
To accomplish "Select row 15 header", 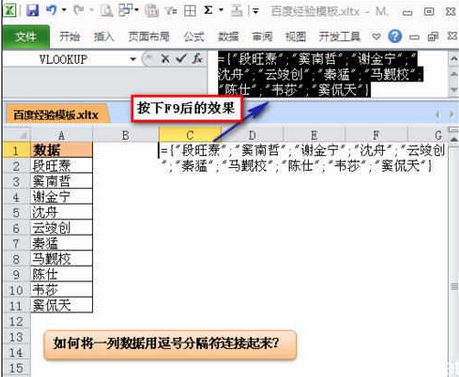I will 16,368.
